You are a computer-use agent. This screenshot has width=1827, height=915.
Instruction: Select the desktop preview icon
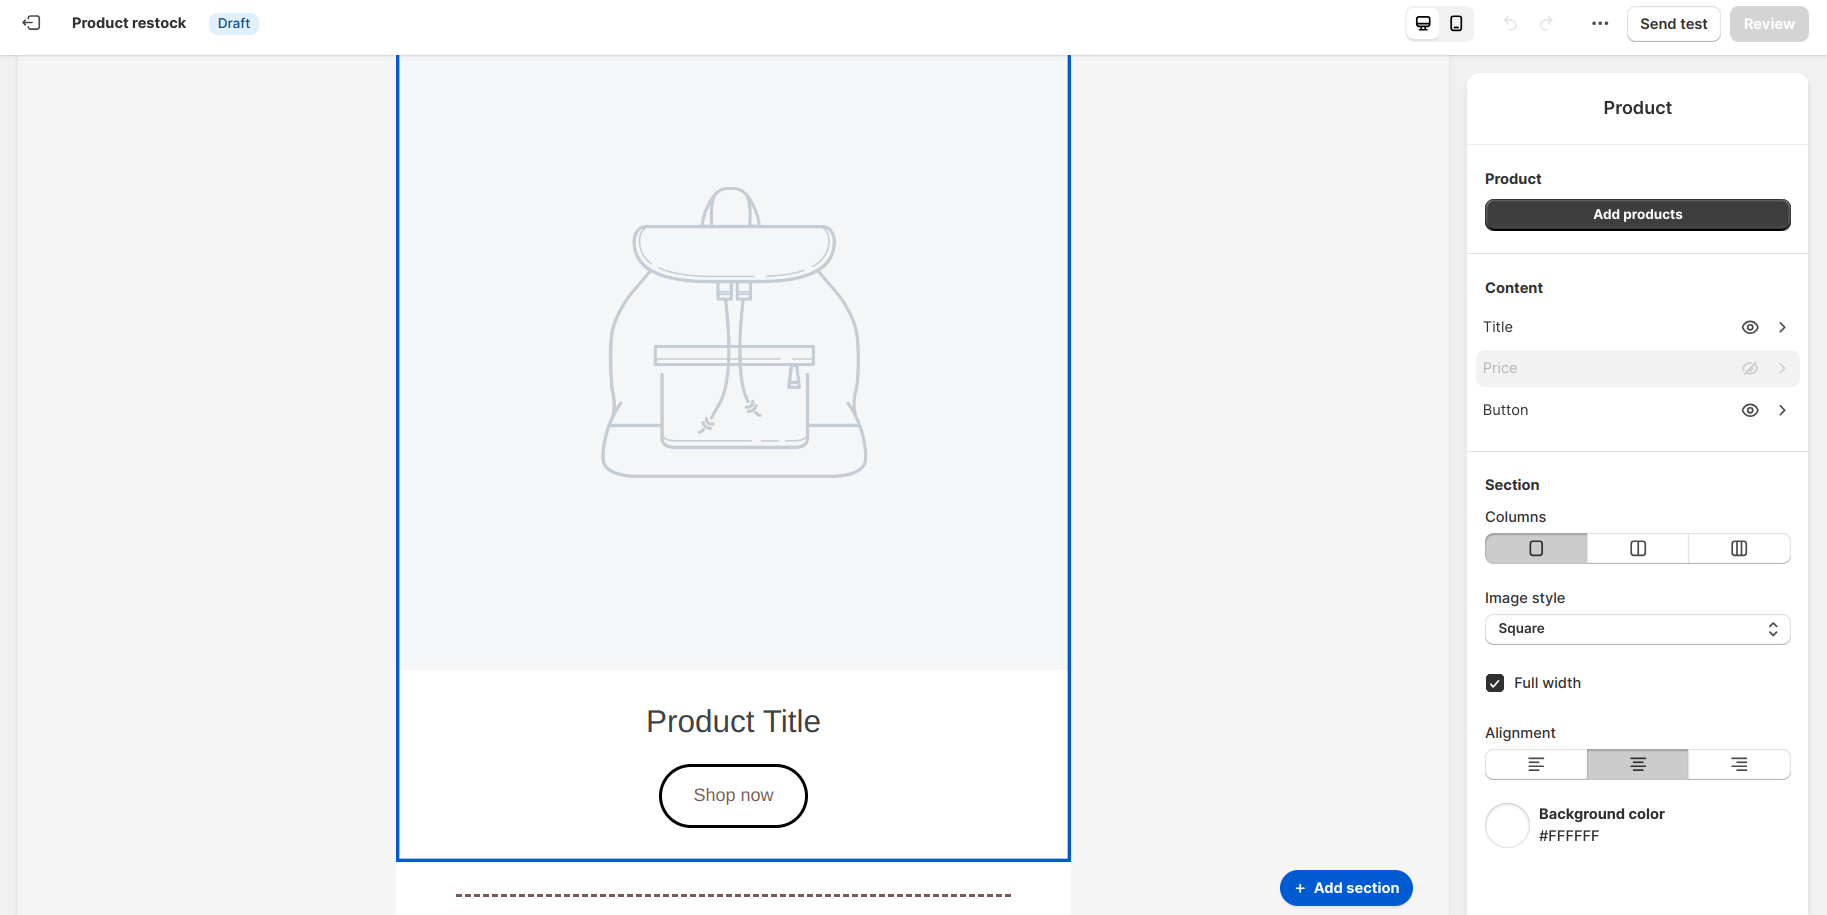click(x=1422, y=22)
